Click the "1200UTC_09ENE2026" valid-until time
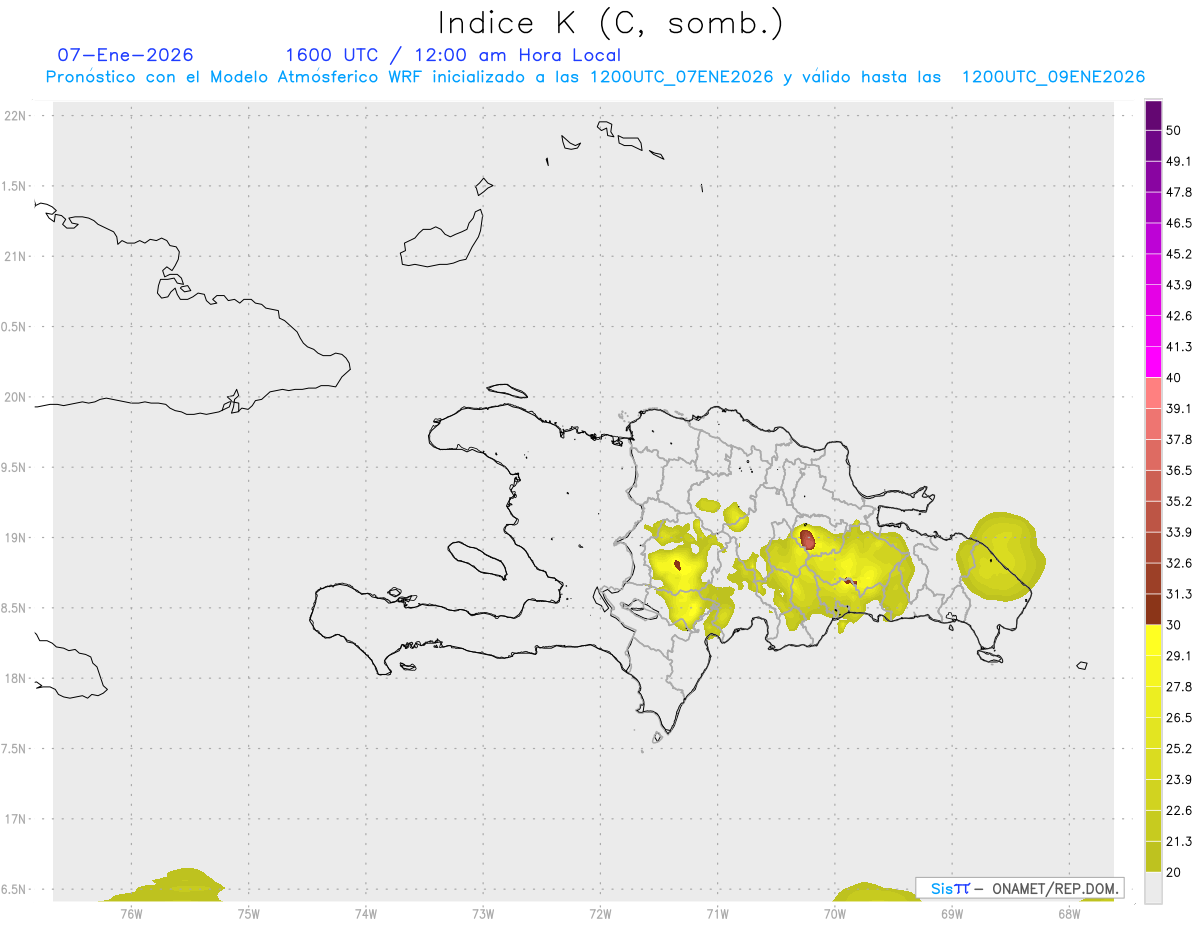Screen dimensions: 1200x927 pyautogui.click(x=1053, y=77)
